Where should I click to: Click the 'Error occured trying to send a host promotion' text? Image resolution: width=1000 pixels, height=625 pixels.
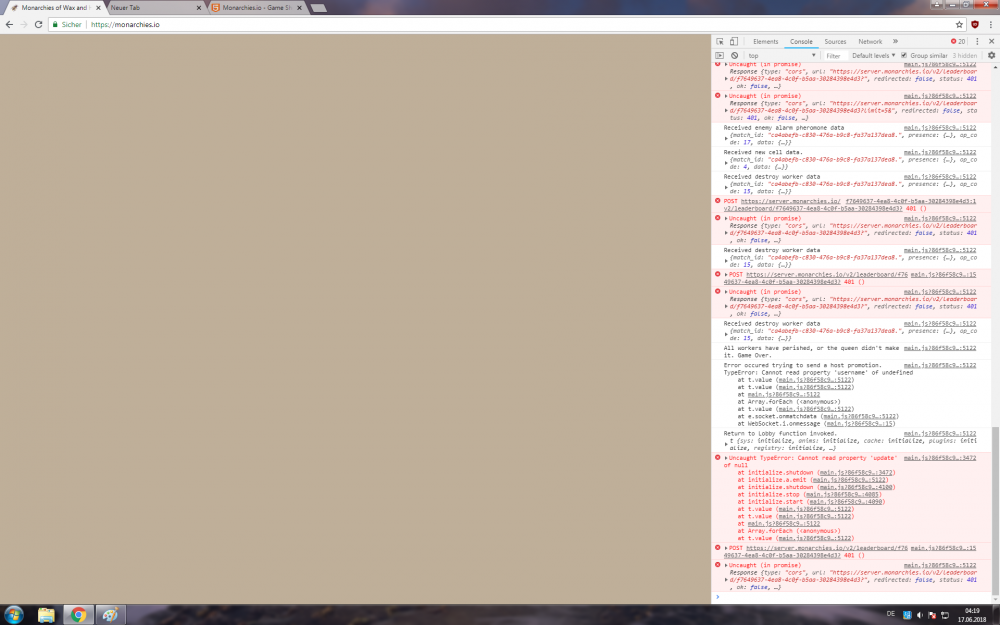point(802,365)
